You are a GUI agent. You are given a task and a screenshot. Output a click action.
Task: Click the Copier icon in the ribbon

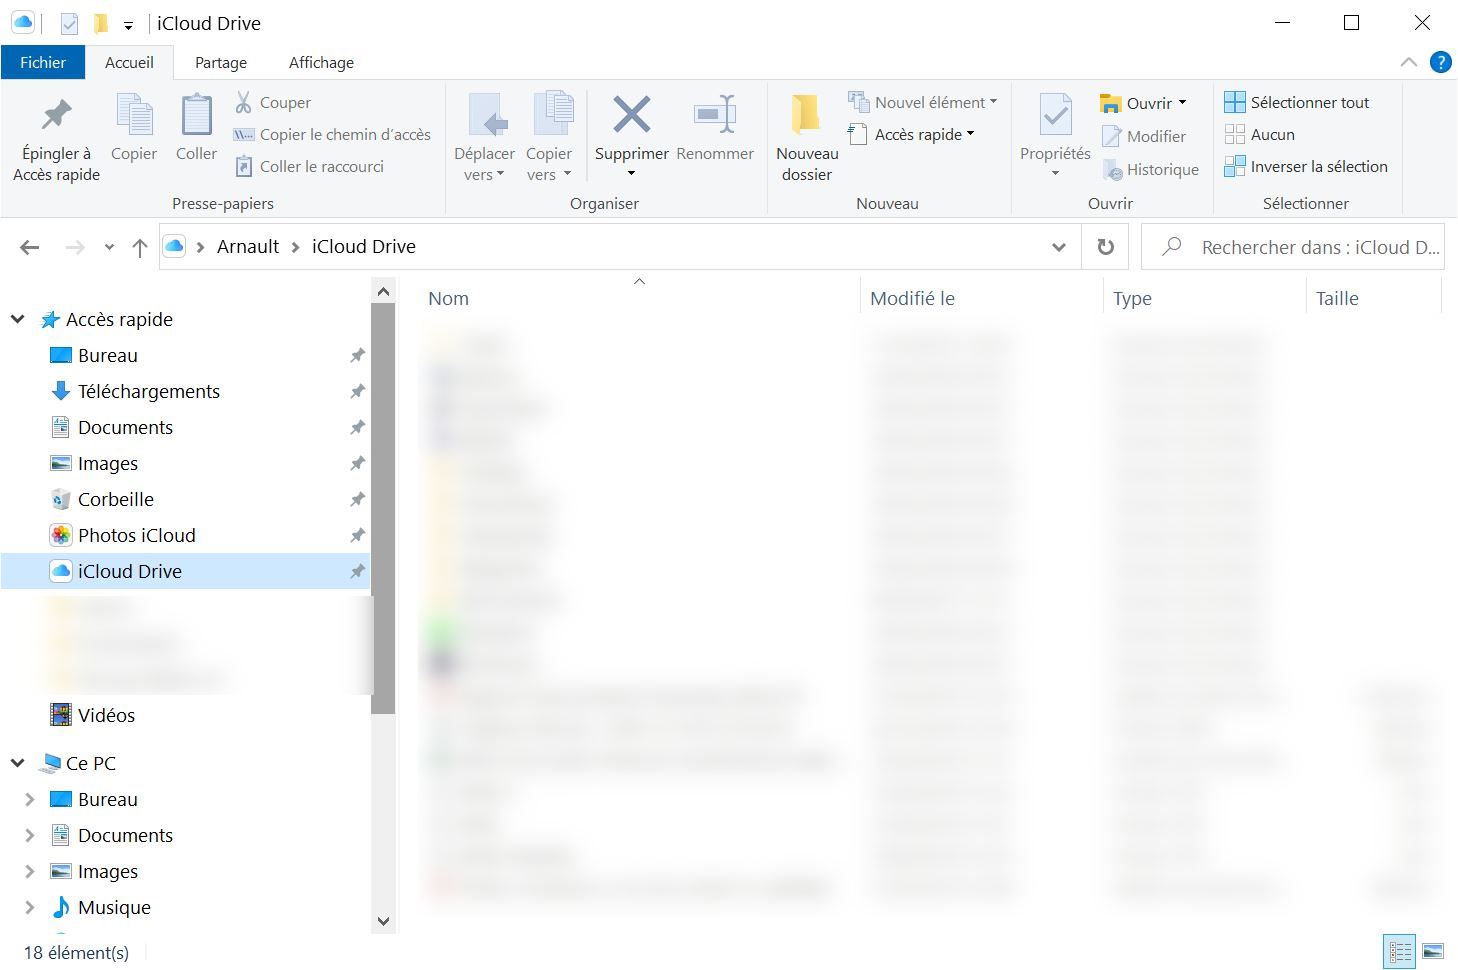tap(133, 128)
